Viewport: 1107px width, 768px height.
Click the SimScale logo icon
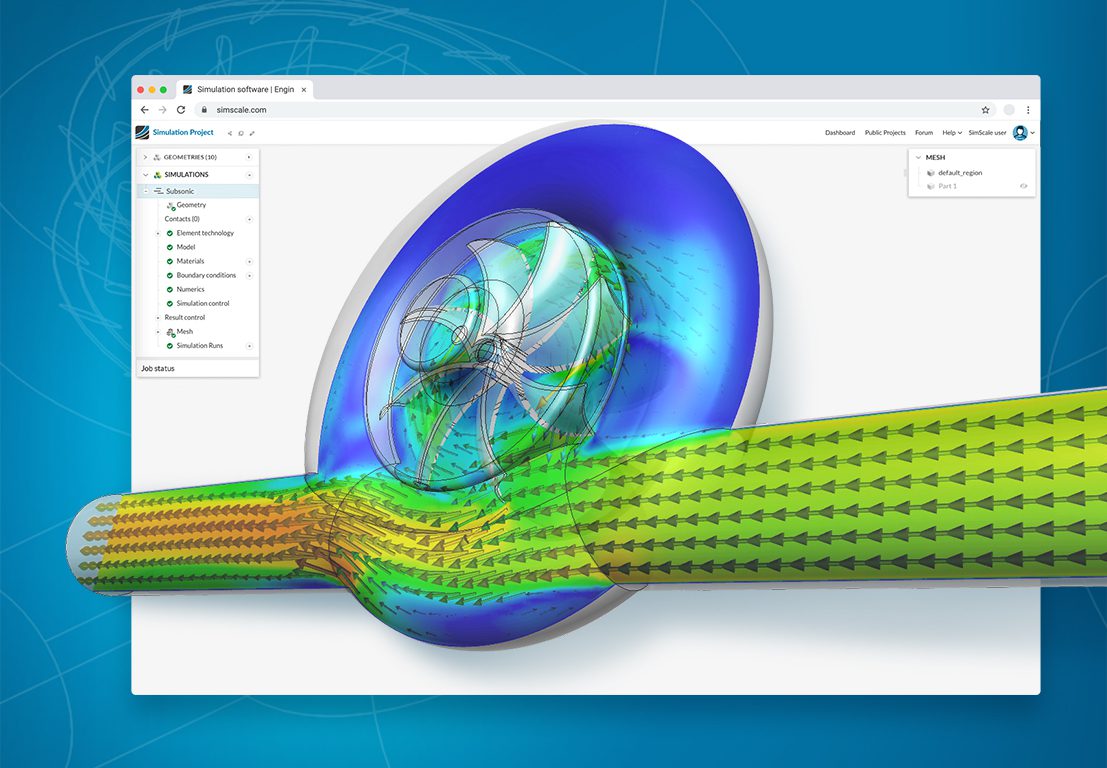click(143, 132)
